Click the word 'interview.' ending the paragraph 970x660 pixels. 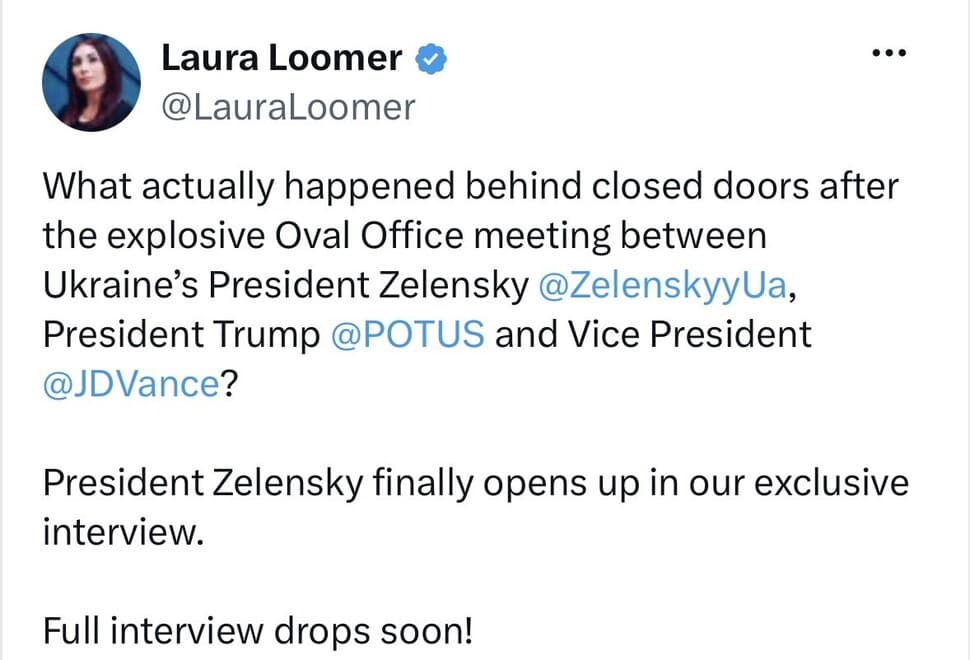click(x=123, y=533)
